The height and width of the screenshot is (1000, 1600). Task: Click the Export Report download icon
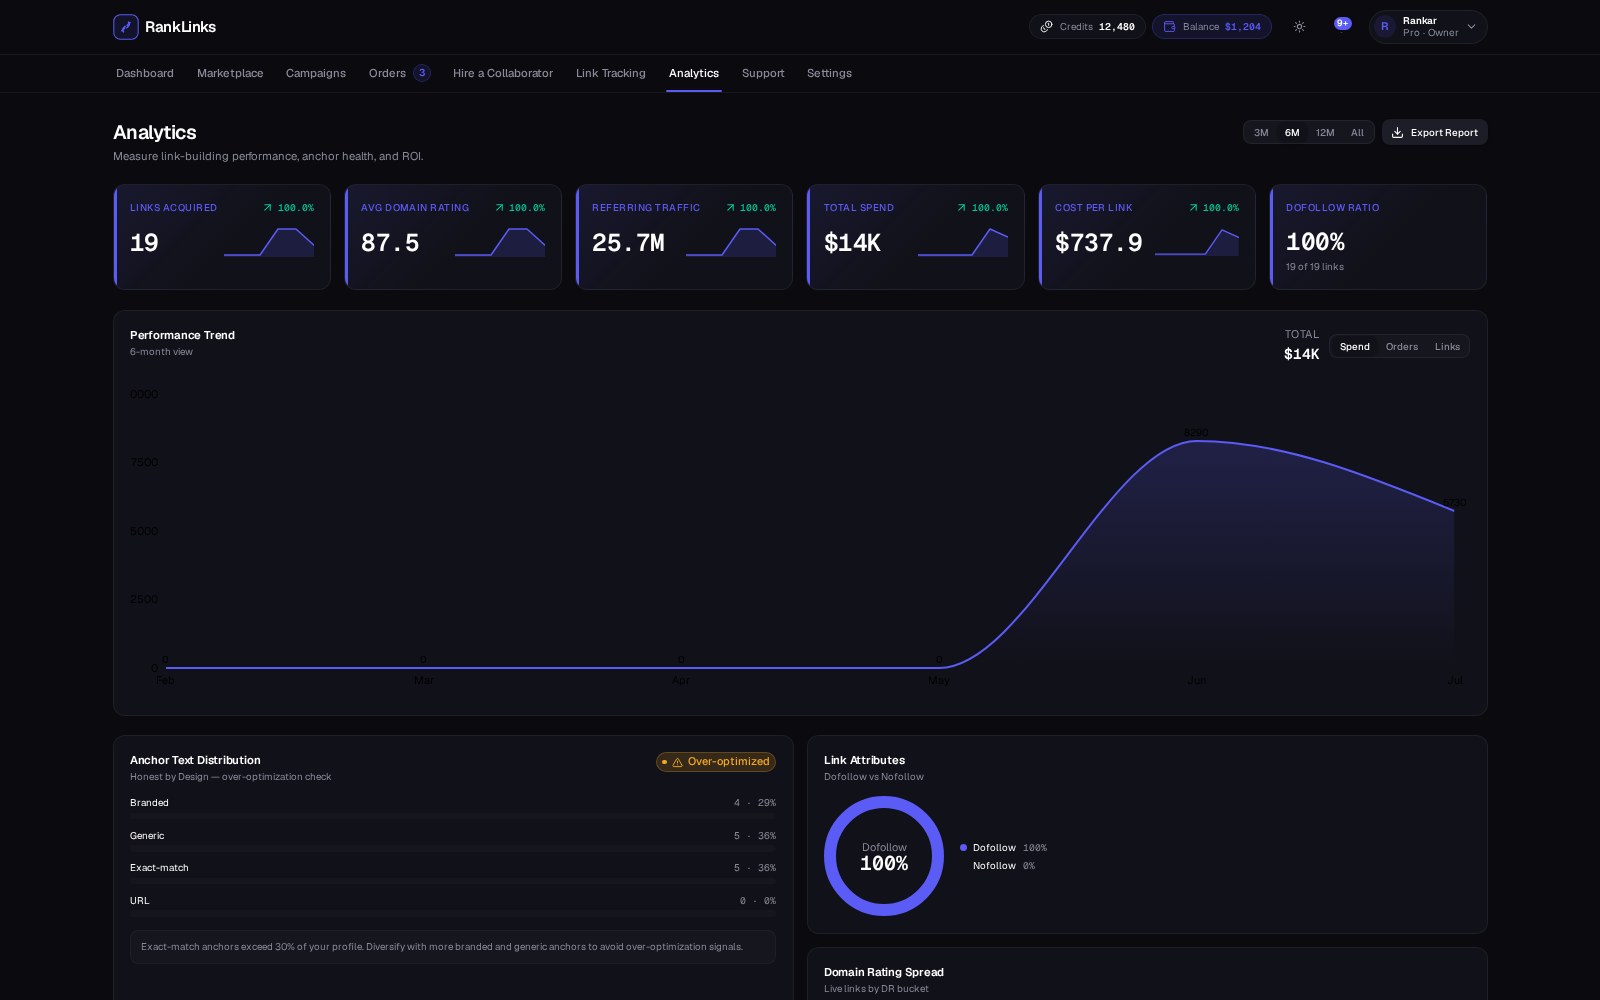1398,132
